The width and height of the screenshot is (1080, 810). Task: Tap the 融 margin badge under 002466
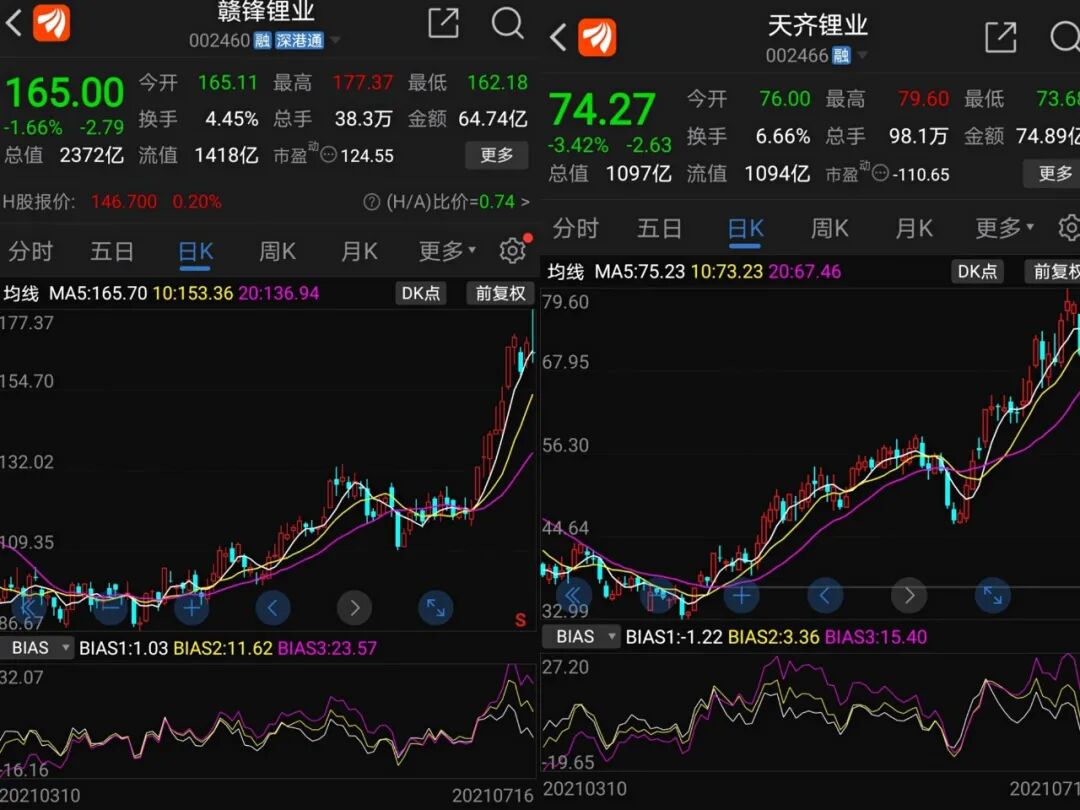pyautogui.click(x=842, y=55)
